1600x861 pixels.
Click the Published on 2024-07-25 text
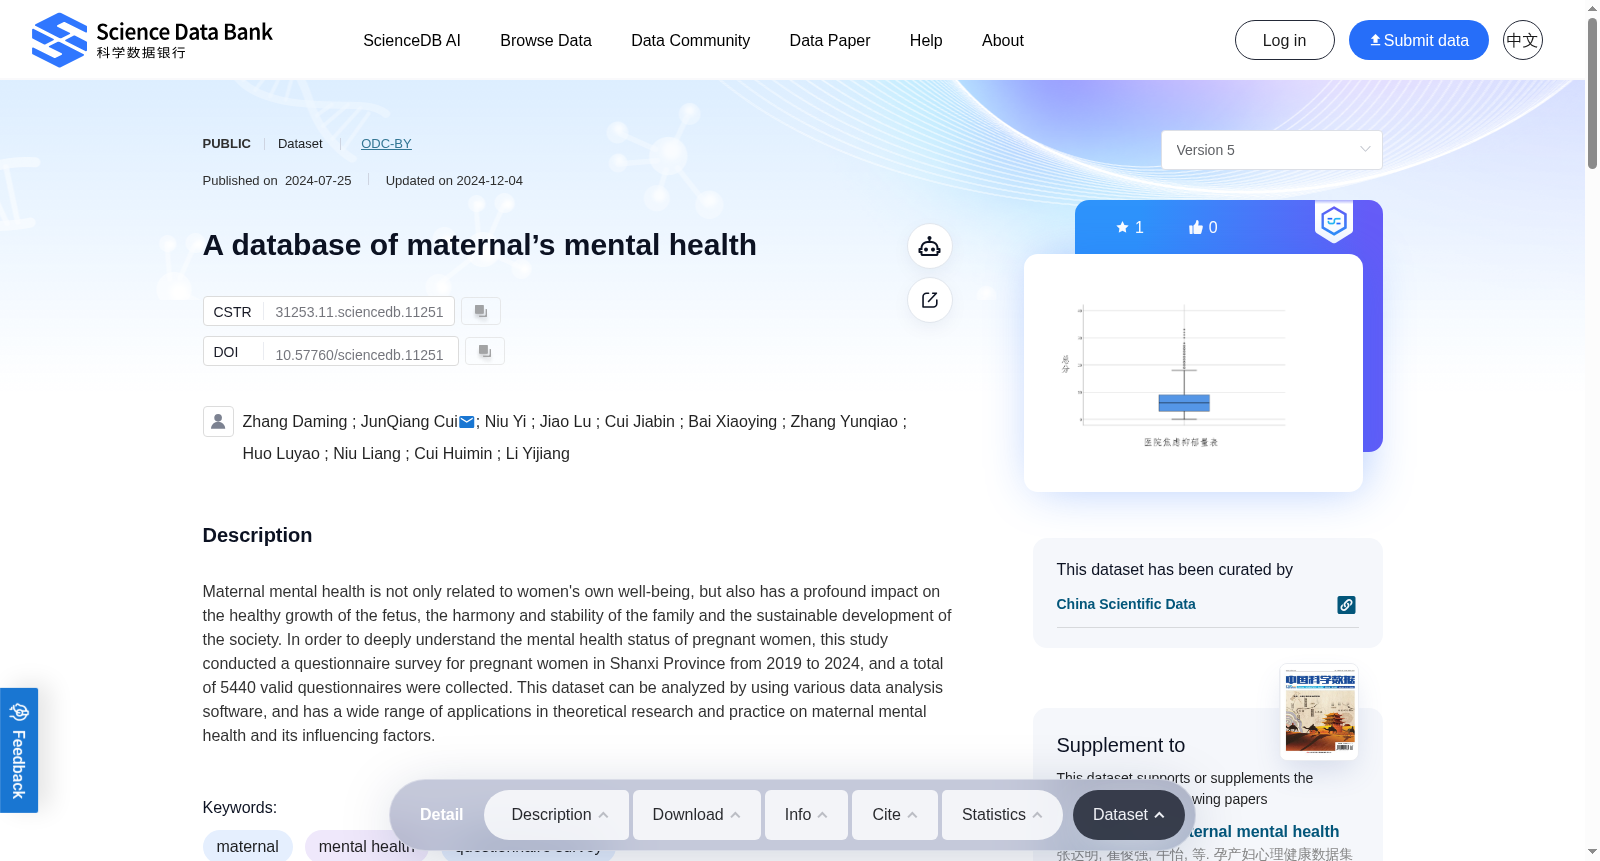pos(277,181)
